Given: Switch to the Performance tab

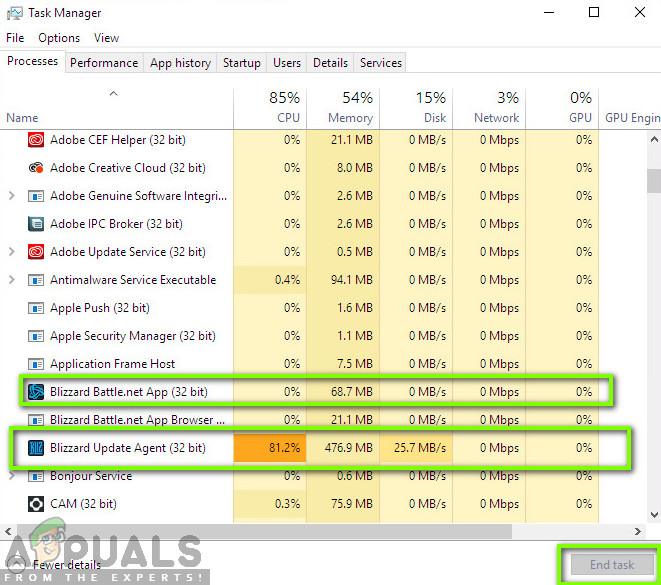Looking at the screenshot, I should (104, 63).
